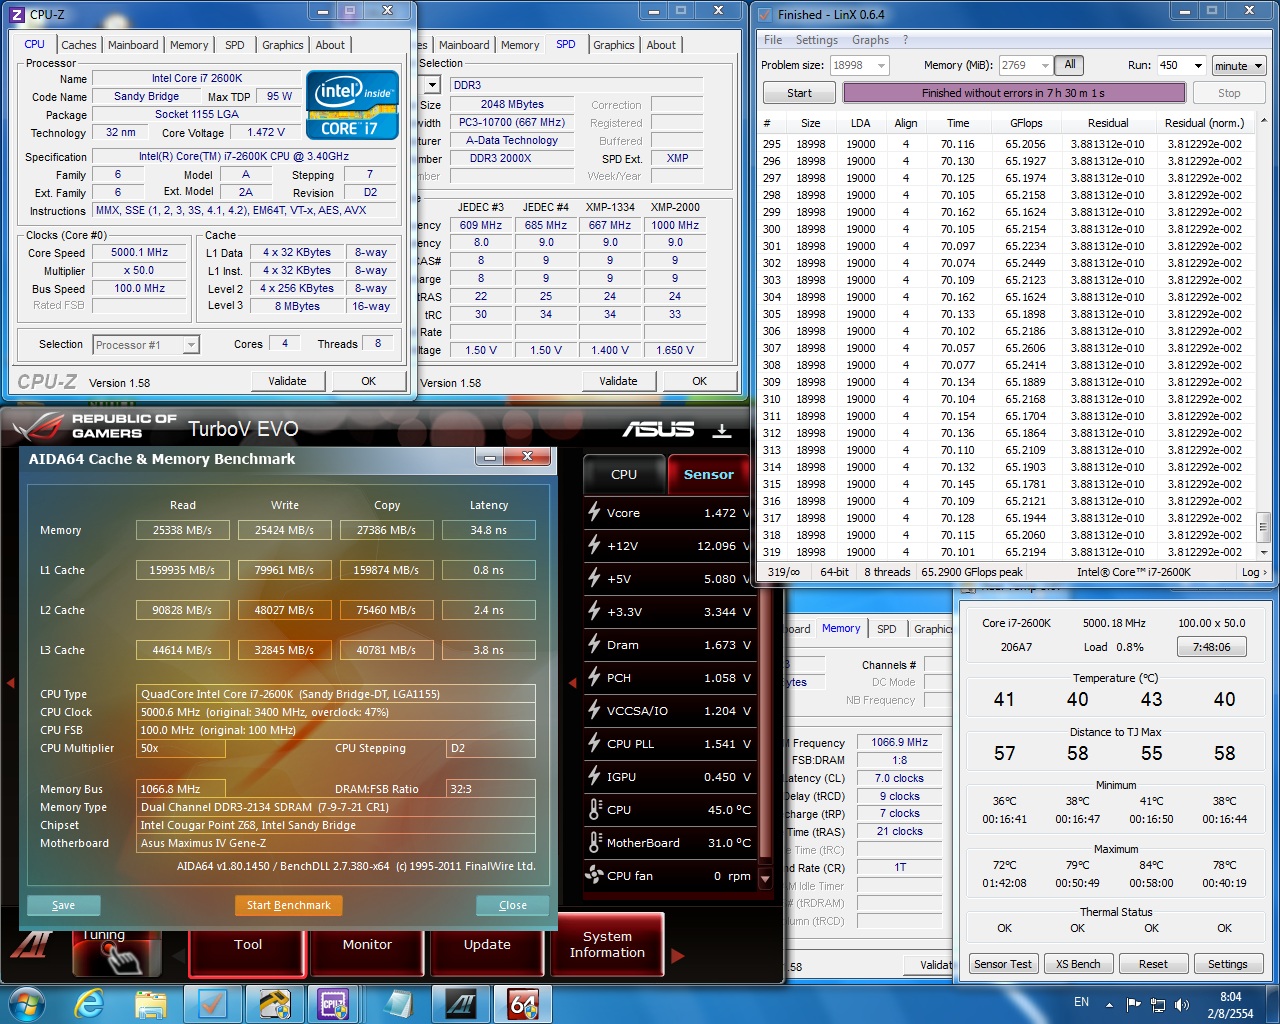Click the network tray icon
The width and height of the screenshot is (1280, 1024).
1158,1004
